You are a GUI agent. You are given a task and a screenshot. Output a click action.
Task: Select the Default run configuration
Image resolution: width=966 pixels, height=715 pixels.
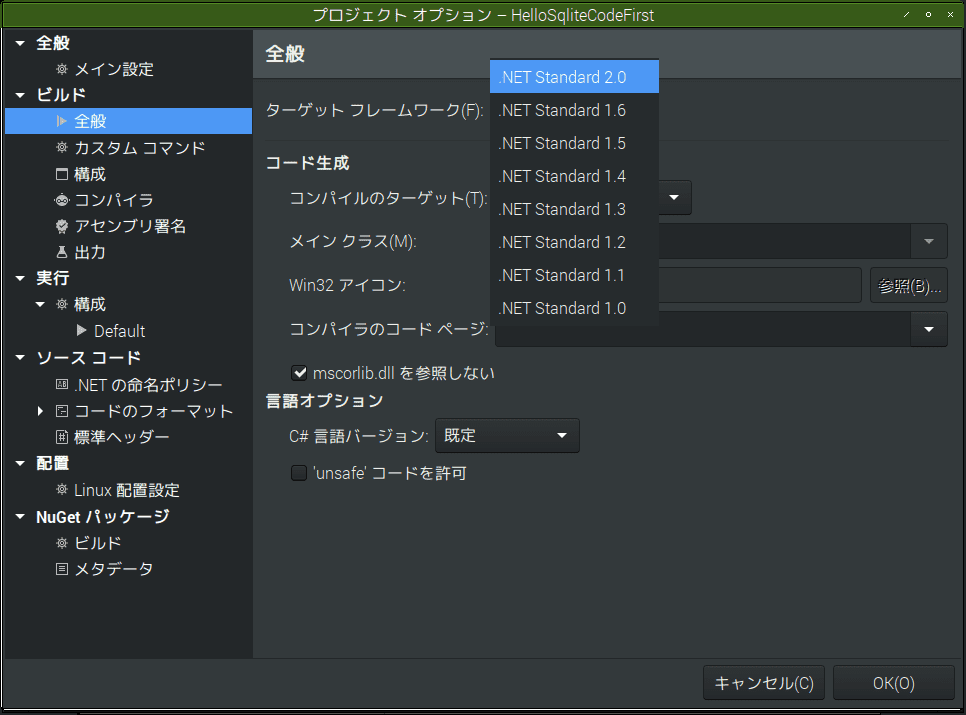(x=120, y=331)
